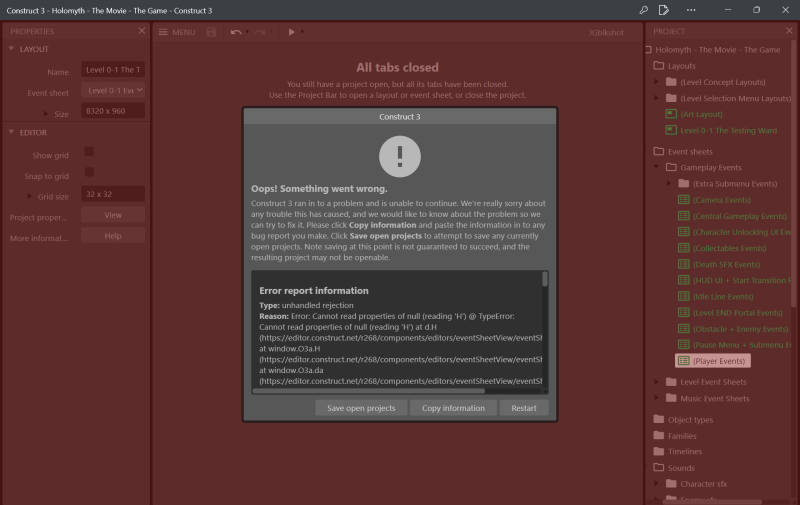Click the Help button
Viewport: 800px width, 505px height.
coord(113,236)
